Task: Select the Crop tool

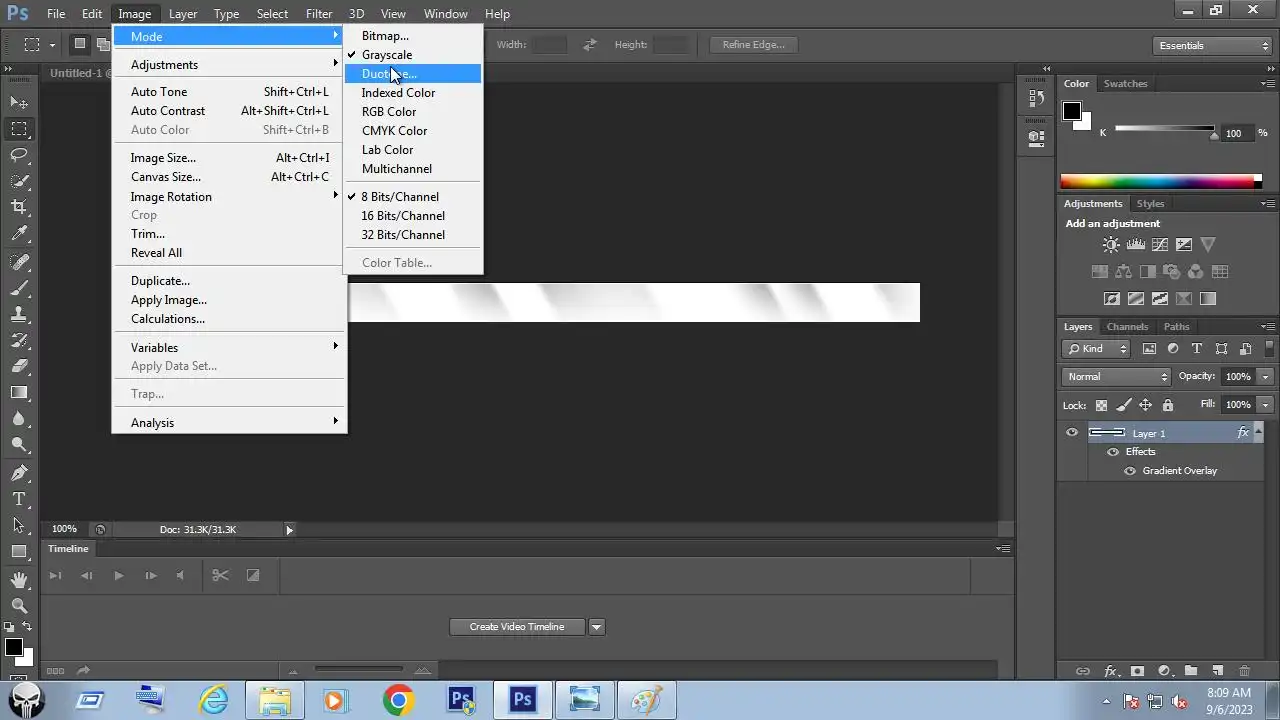Action: point(19,207)
